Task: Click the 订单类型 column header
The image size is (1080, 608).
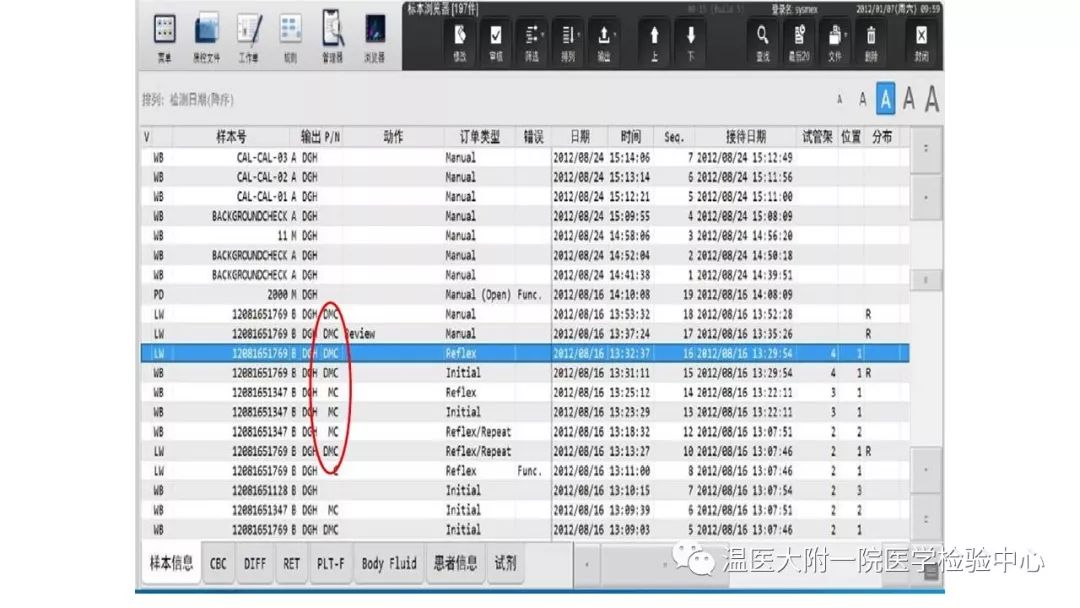Action: 480,137
